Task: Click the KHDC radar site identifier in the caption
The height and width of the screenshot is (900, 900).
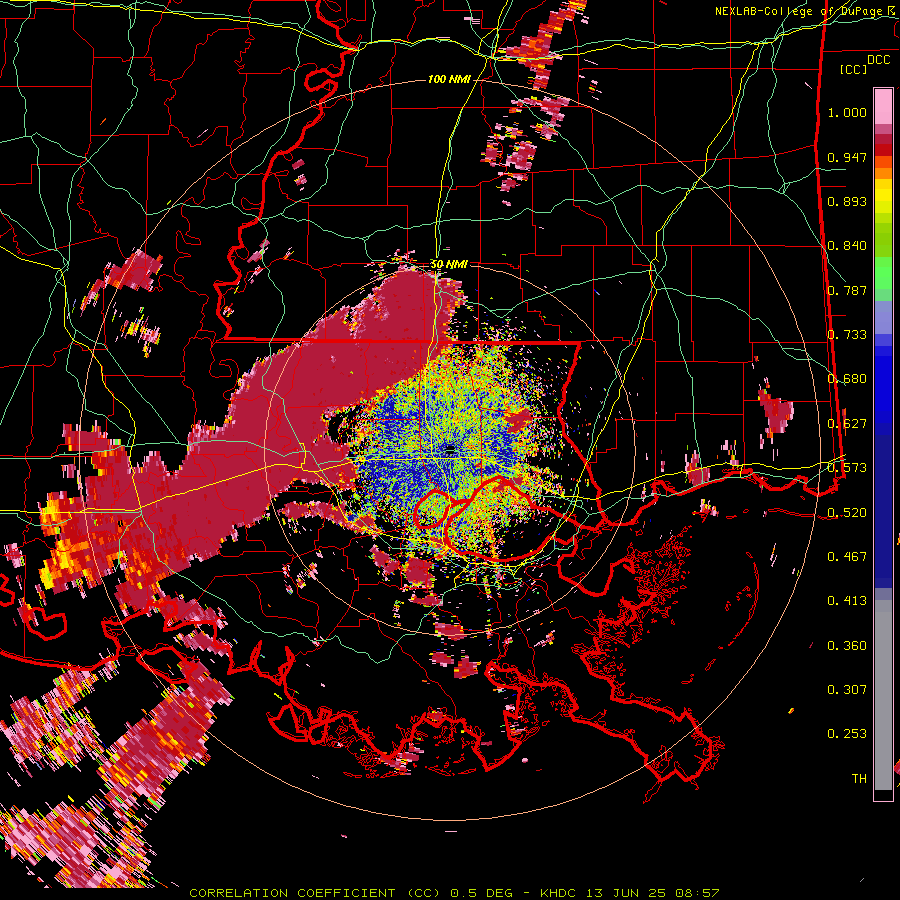Action: (x=560, y=893)
